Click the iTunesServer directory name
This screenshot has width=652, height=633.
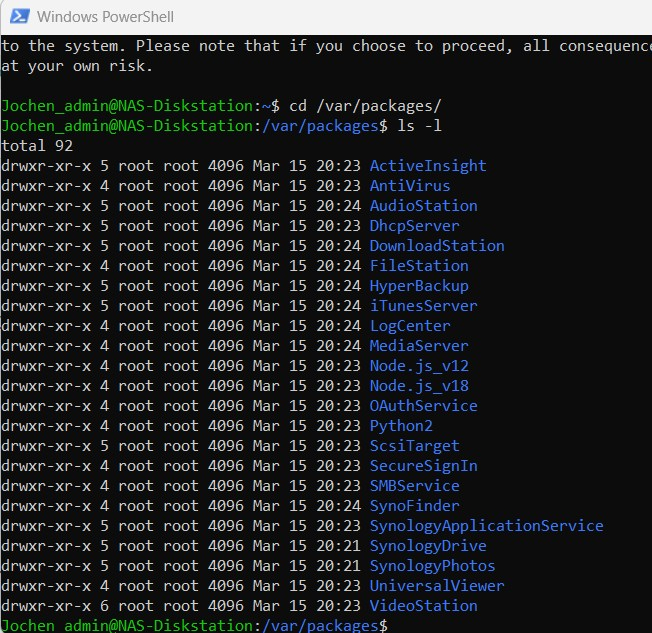pyautogui.click(x=423, y=306)
